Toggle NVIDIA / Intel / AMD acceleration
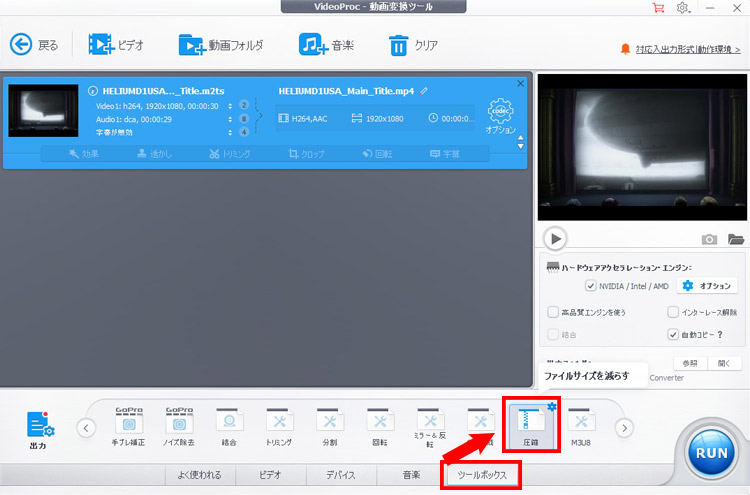 [x=590, y=286]
